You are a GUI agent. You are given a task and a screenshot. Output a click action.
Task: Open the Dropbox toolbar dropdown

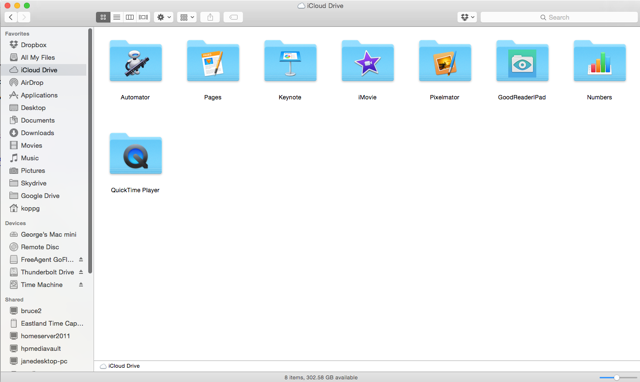point(467,17)
